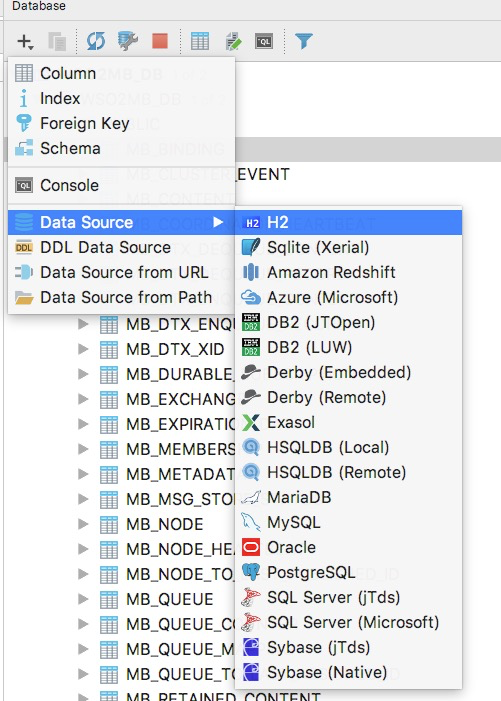Choose Schema from the New menu
Viewport: 501px width, 701px height.
coord(121,148)
